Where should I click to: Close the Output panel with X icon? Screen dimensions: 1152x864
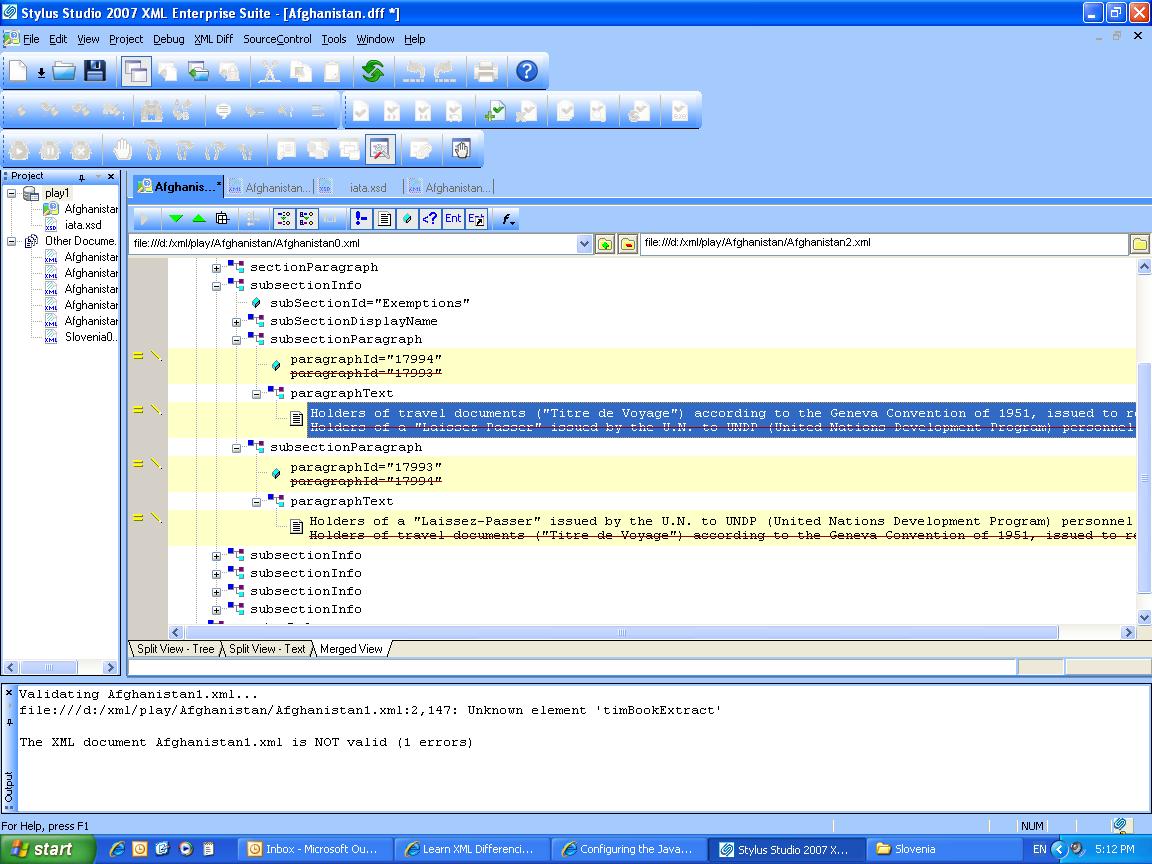click(9, 693)
